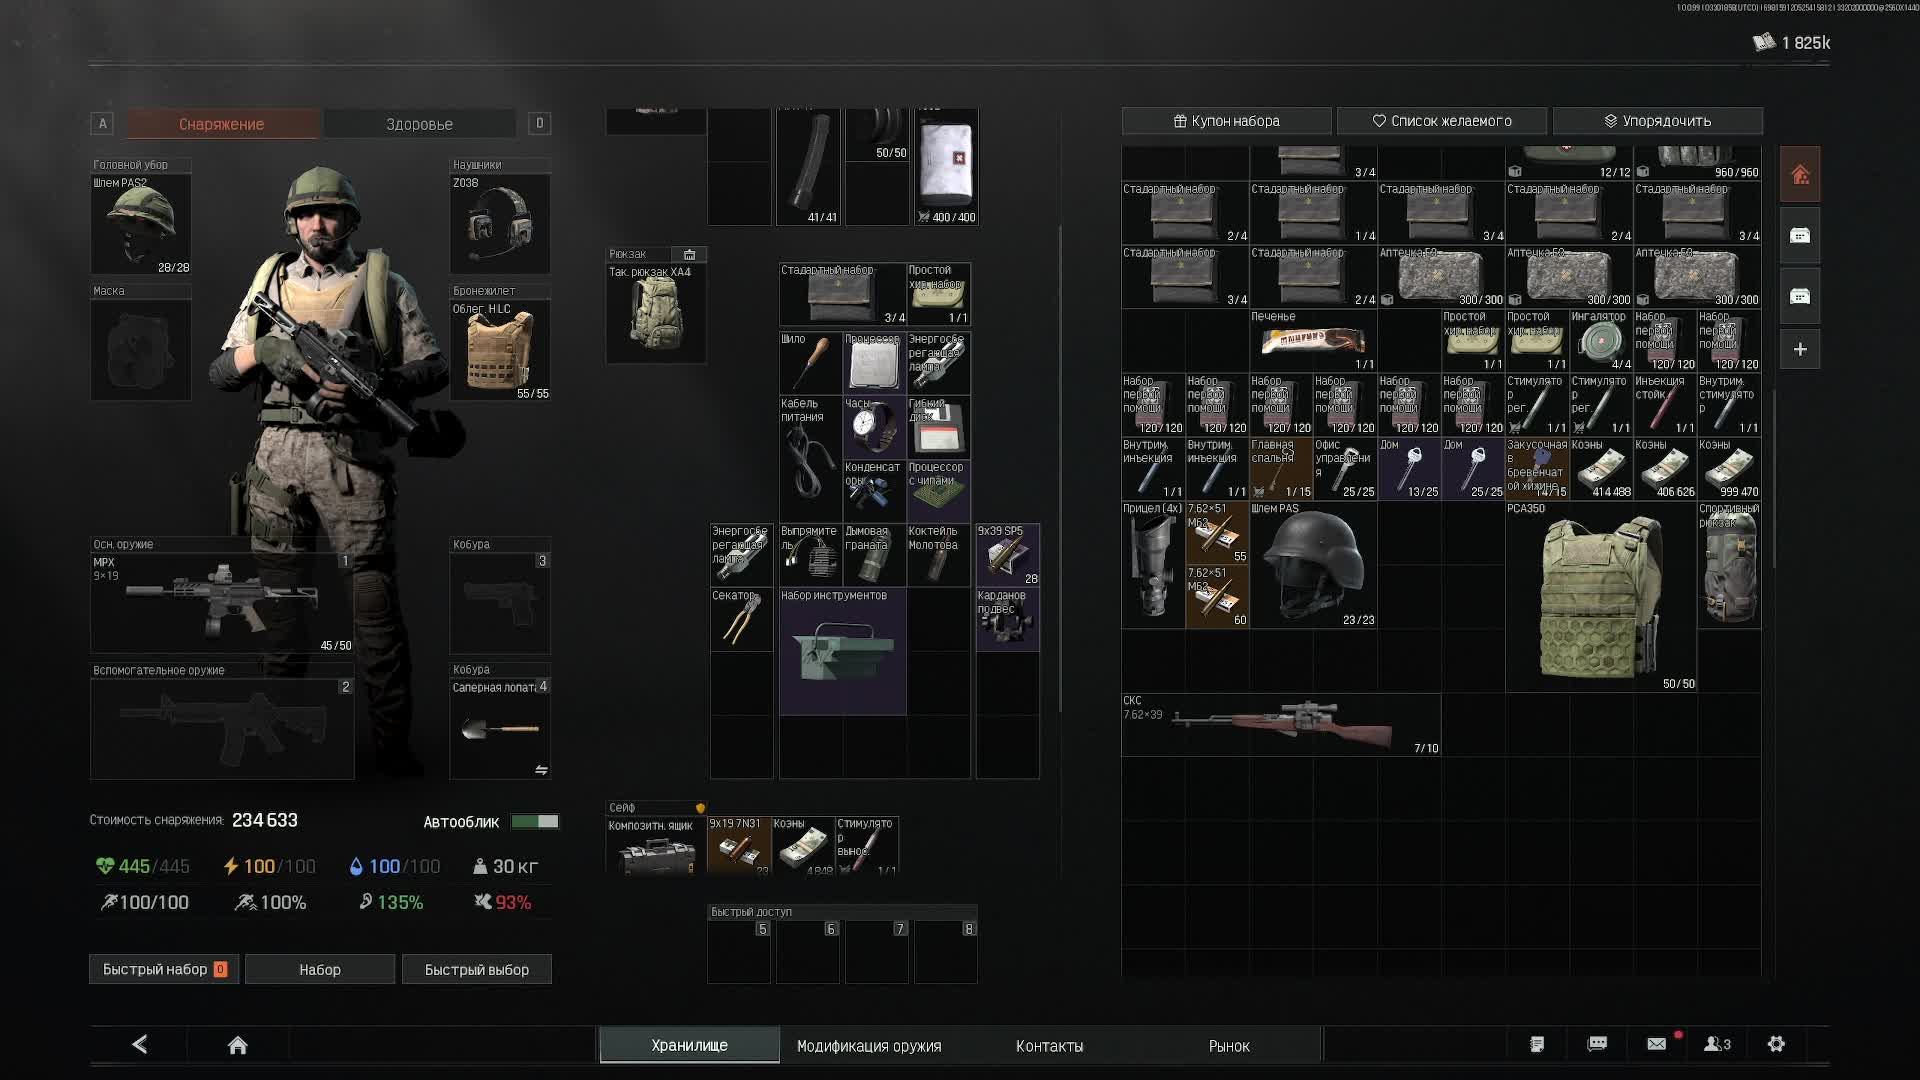
Task: Open the friends list icon
Action: (1717, 1044)
